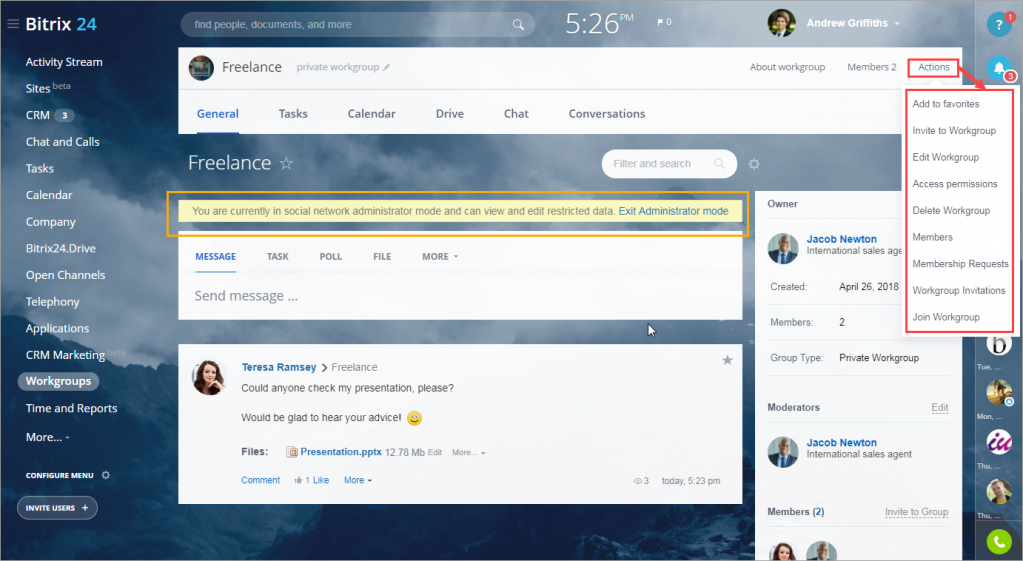The width and height of the screenshot is (1023, 561).
Task: Click Andrew Griffiths profile photo
Action: (x=782, y=23)
